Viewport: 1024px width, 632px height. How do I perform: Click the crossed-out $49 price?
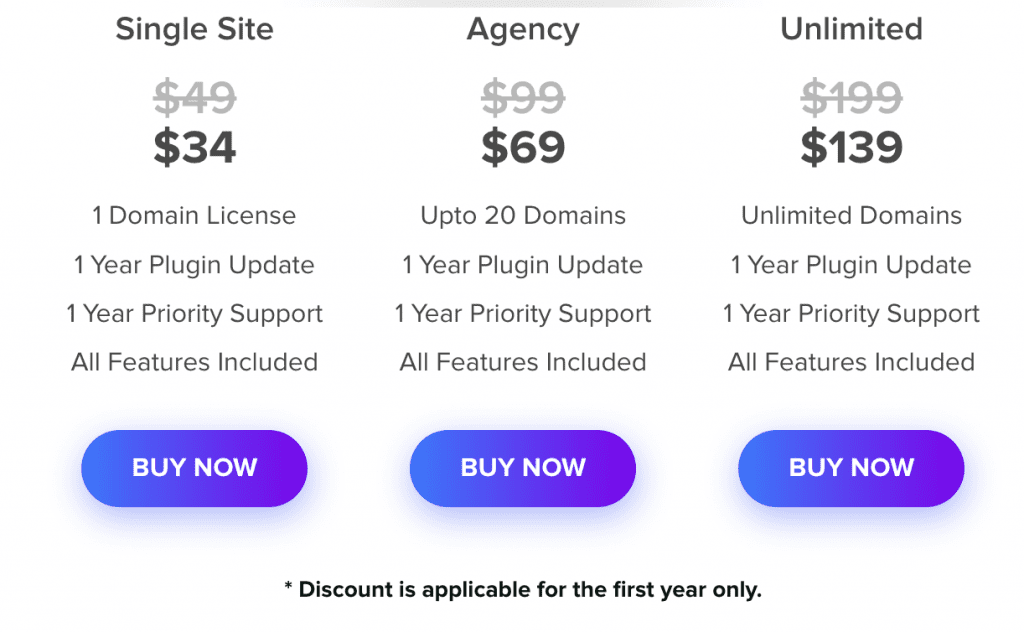click(195, 98)
